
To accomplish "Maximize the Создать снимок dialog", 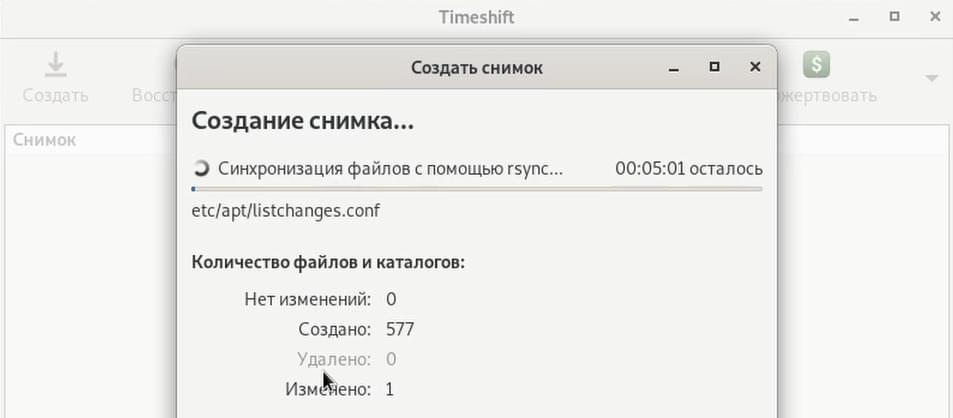I will tap(715, 67).
